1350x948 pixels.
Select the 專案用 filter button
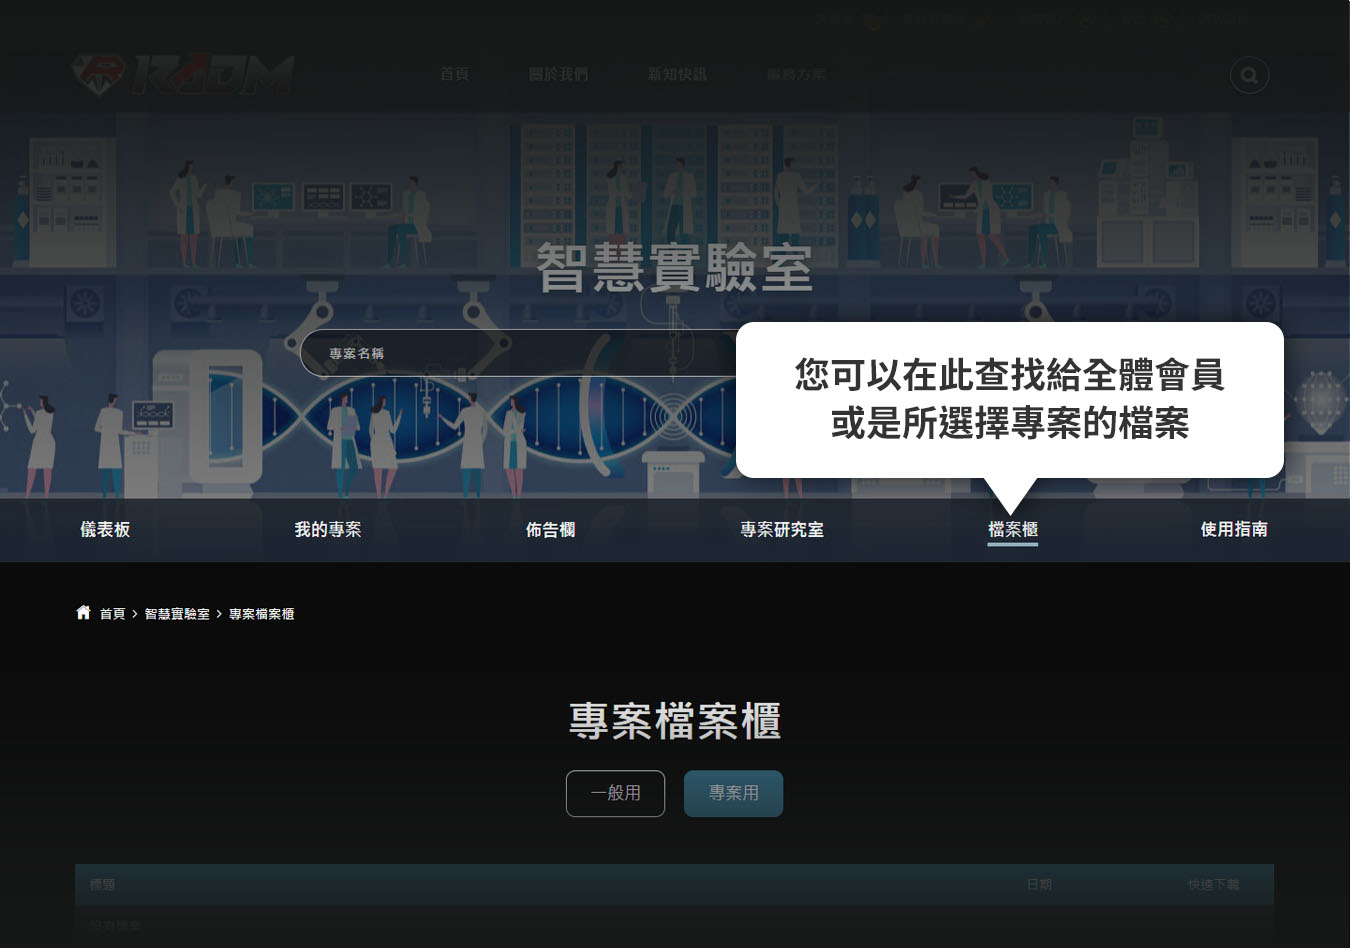tap(733, 793)
